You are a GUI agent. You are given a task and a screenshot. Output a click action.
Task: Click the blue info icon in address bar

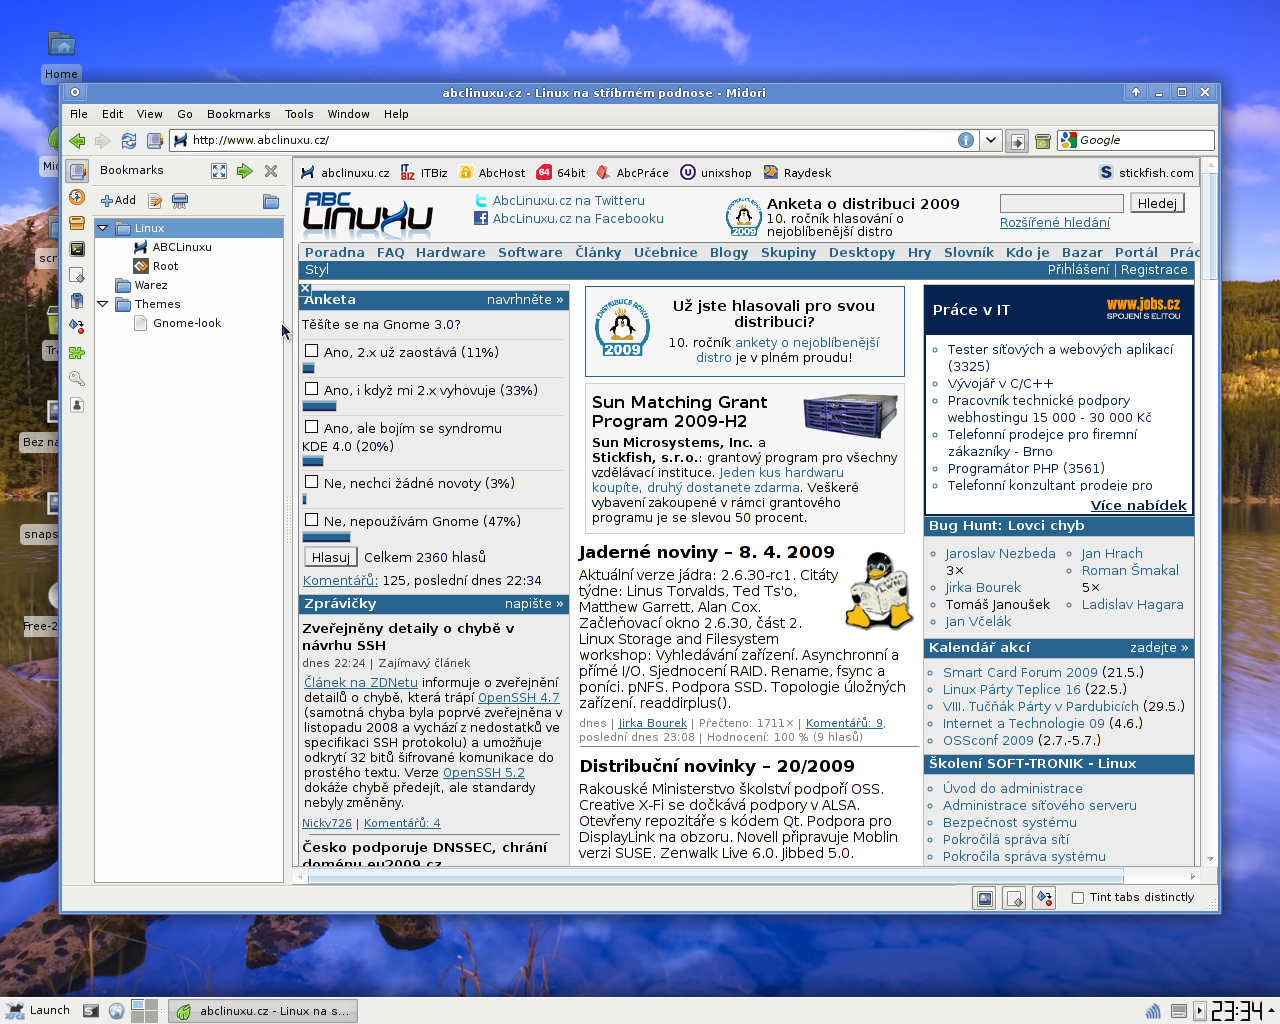966,140
